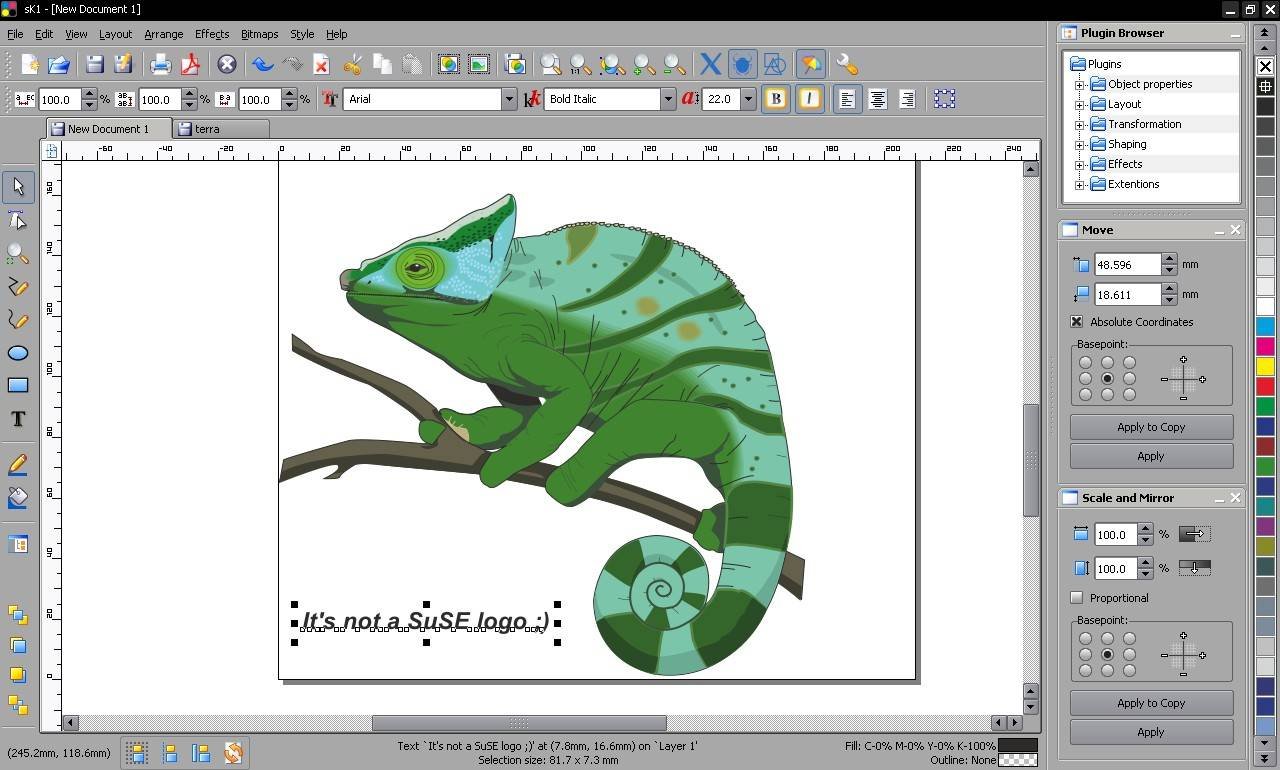
Task: Open preferences with the wrench icon
Action: click(846, 65)
